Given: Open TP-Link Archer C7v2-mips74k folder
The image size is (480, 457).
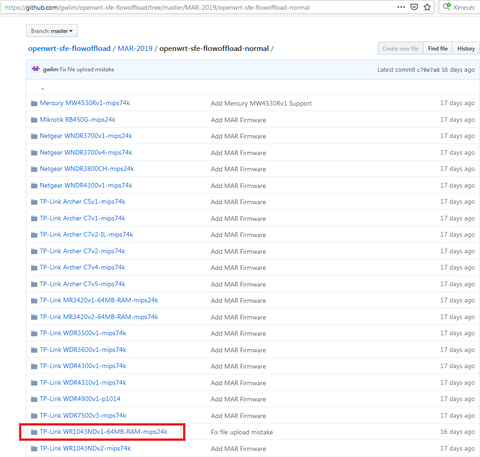Looking at the screenshot, I should click(x=82, y=251).
